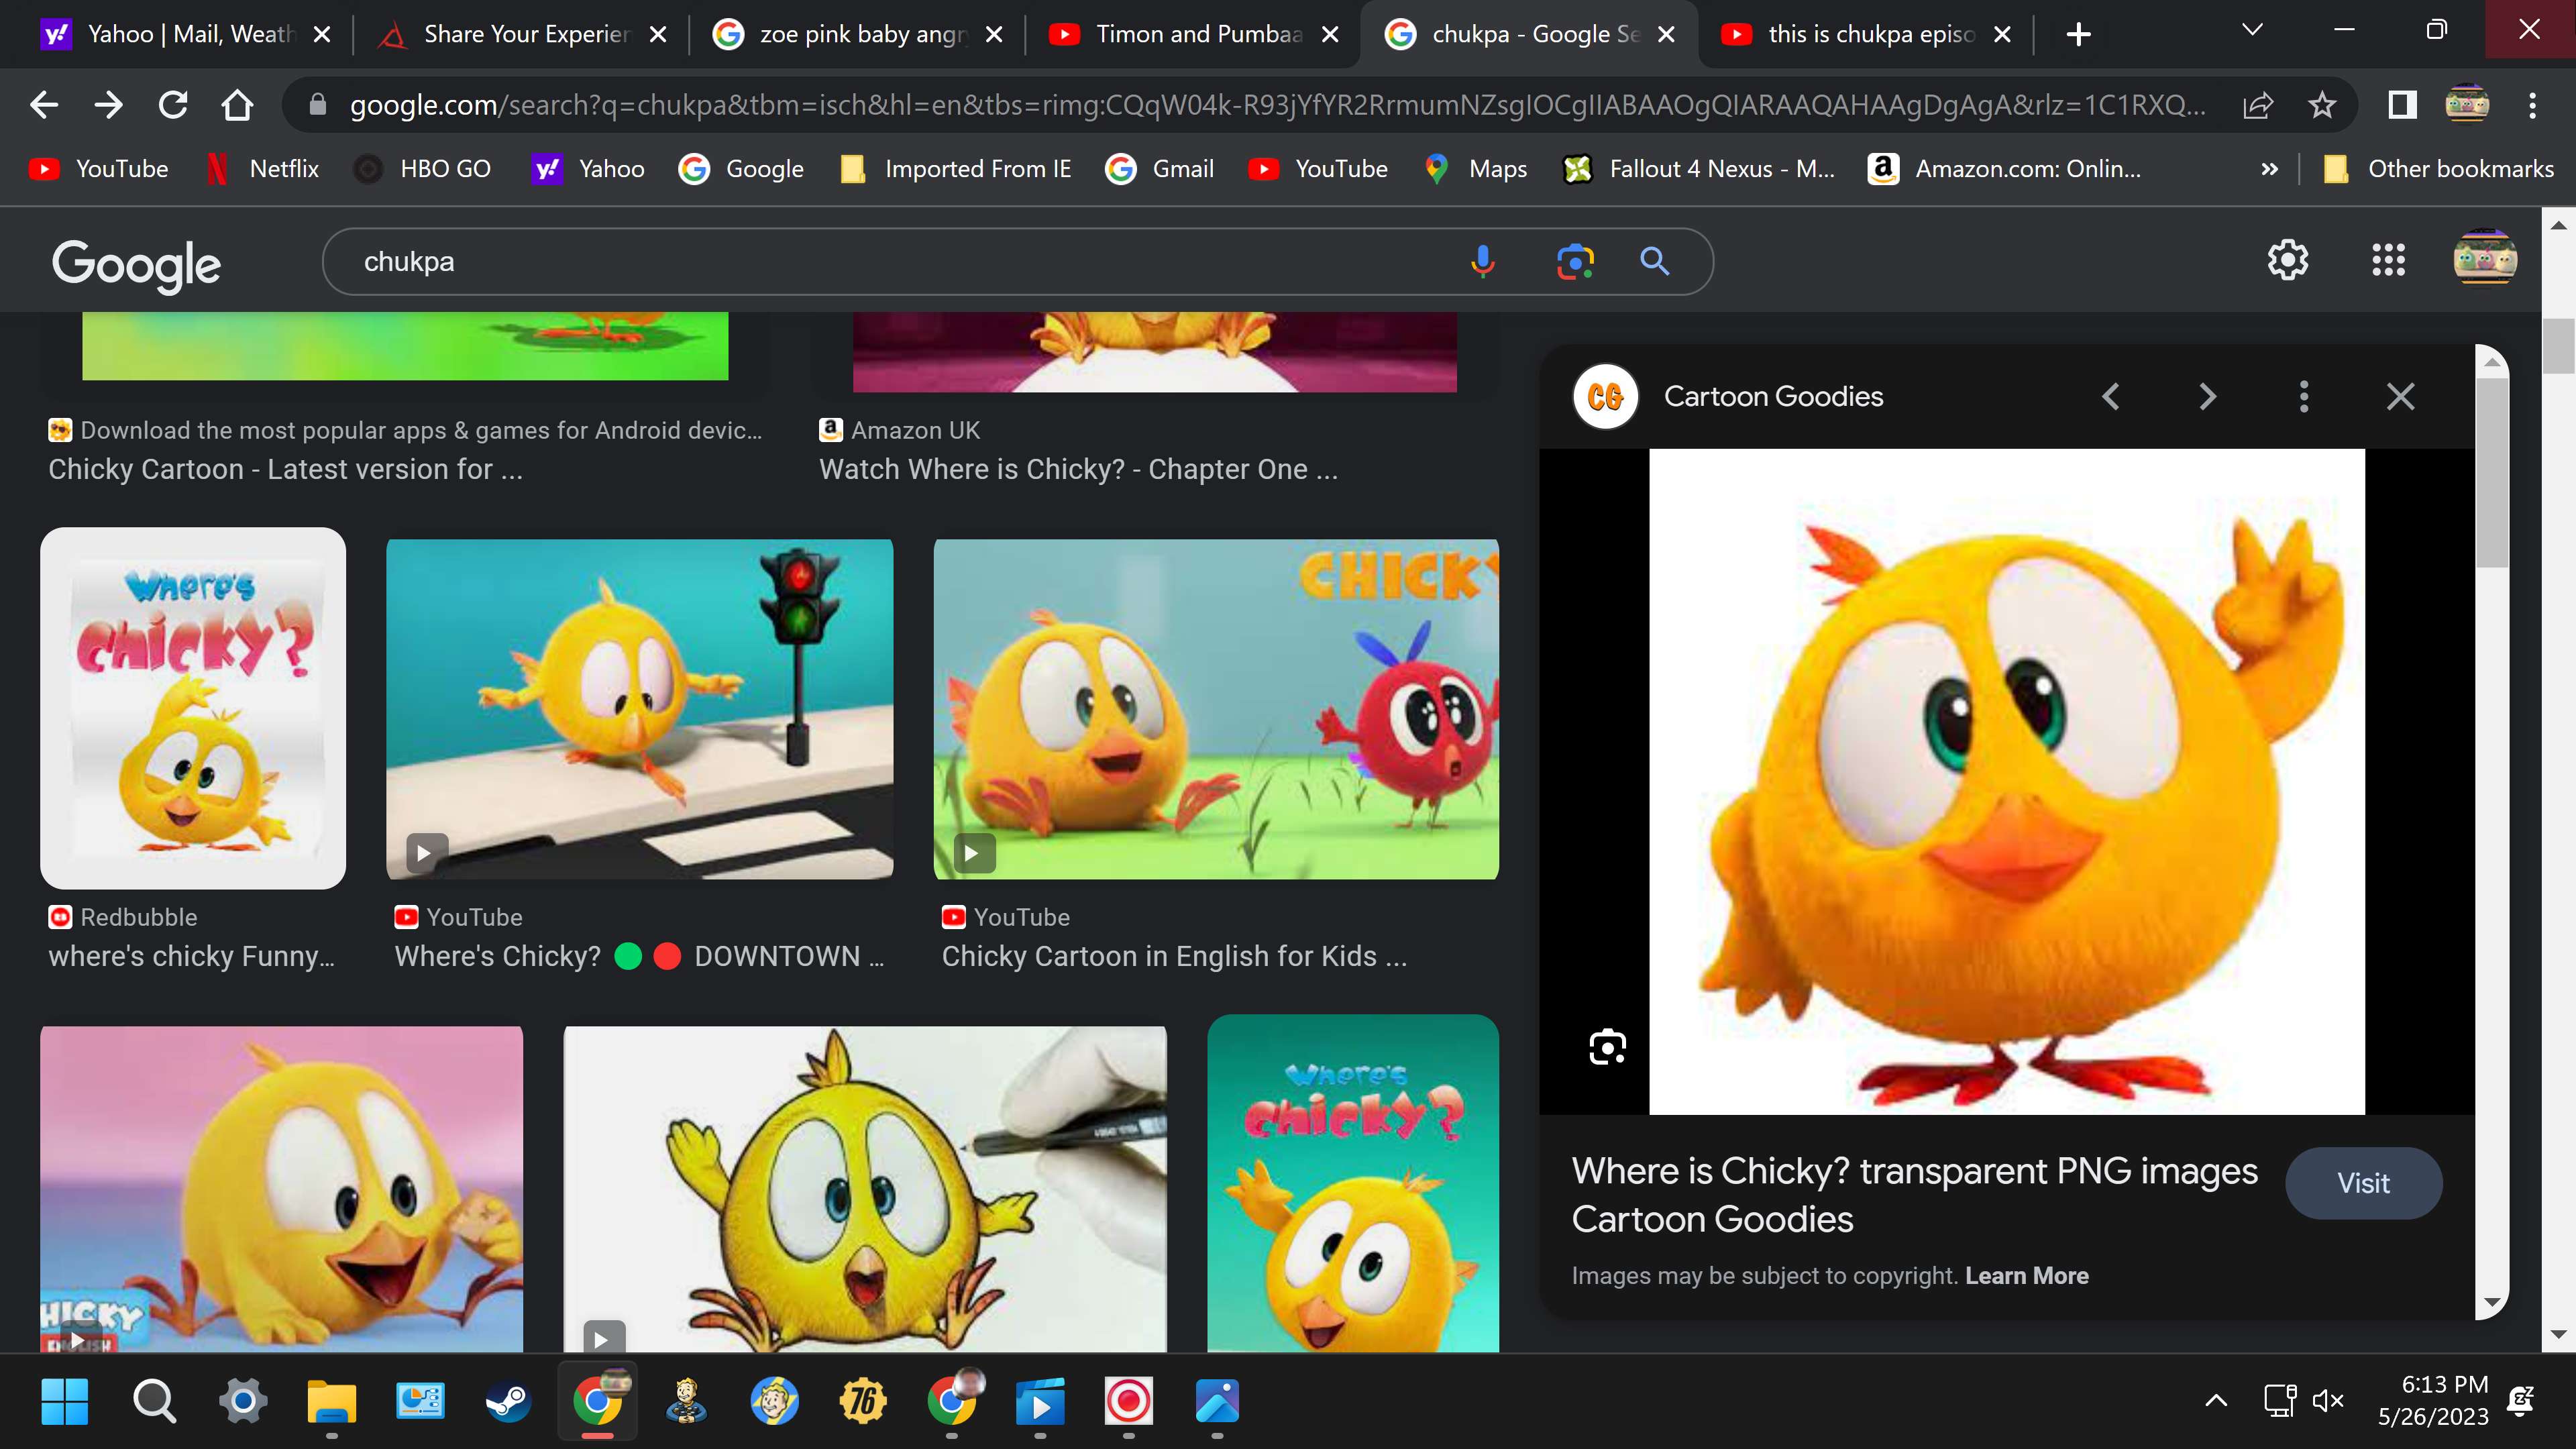Screen dimensions: 2576x1449
Task: Click page vertical scrollbar thumb
Action: point(2558,346)
